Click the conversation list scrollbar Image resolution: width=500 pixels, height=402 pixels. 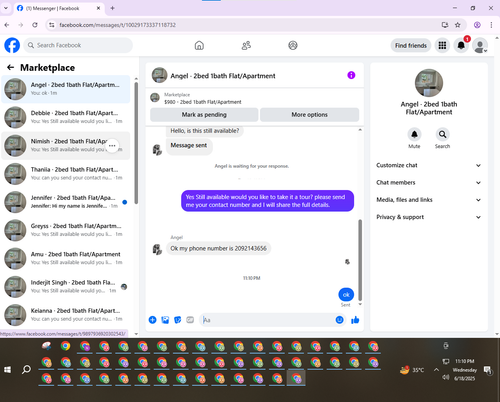click(136, 143)
